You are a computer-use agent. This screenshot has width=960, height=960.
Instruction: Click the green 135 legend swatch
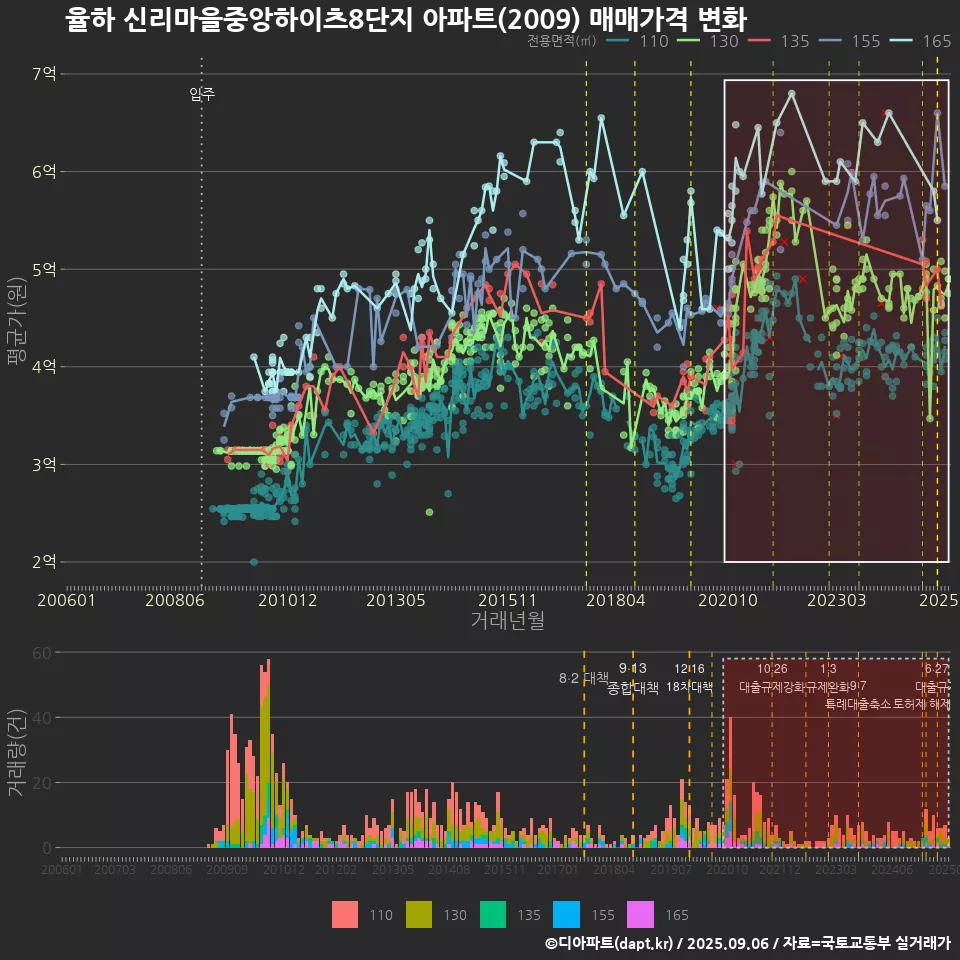pos(493,915)
